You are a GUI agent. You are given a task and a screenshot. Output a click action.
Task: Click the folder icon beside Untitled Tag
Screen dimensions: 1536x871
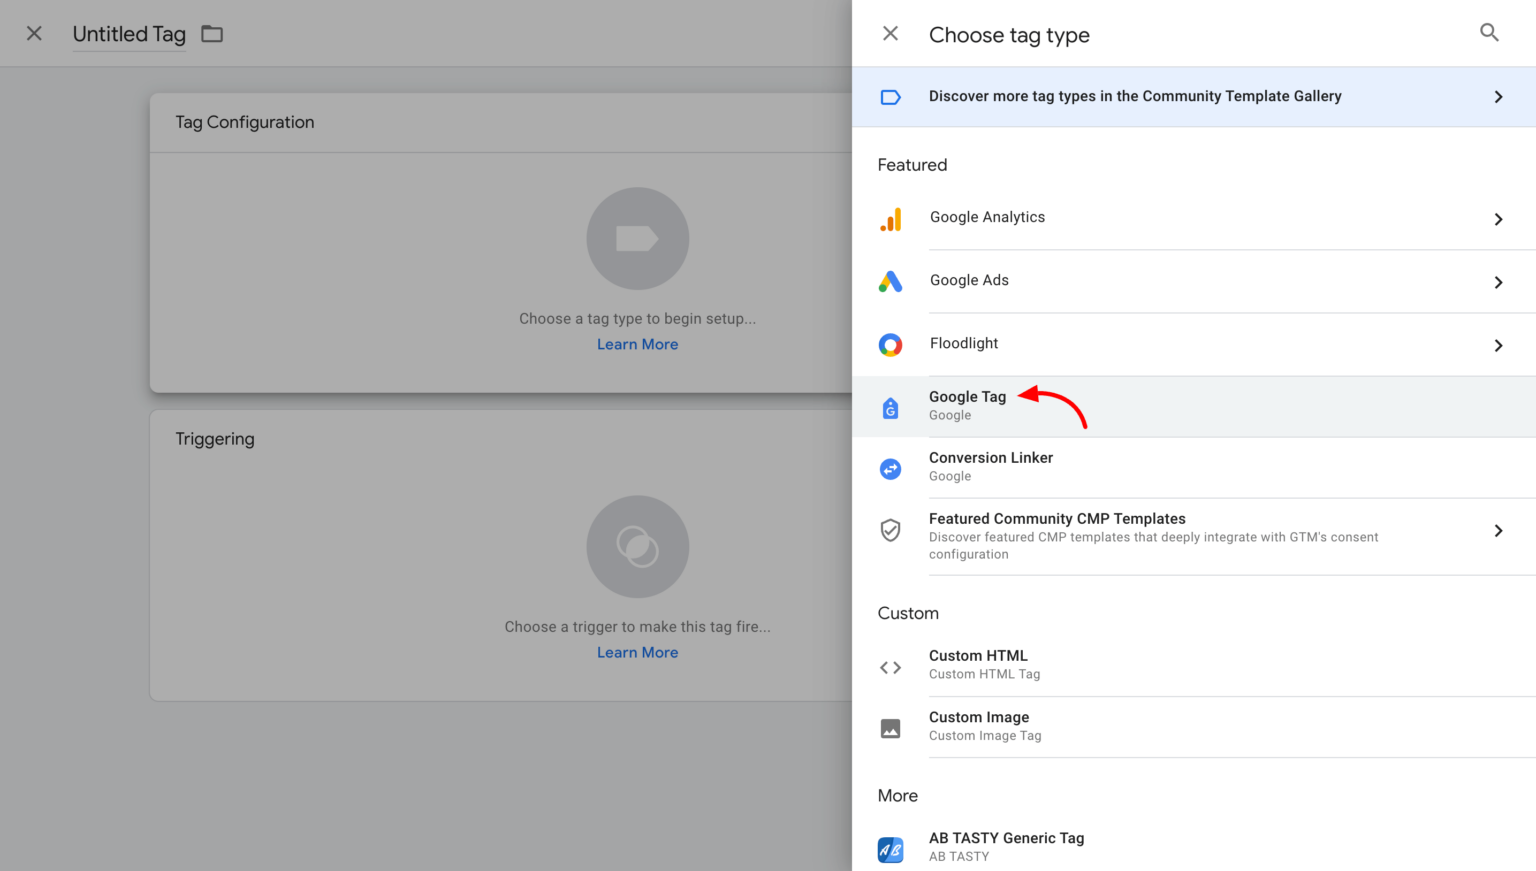[211, 33]
